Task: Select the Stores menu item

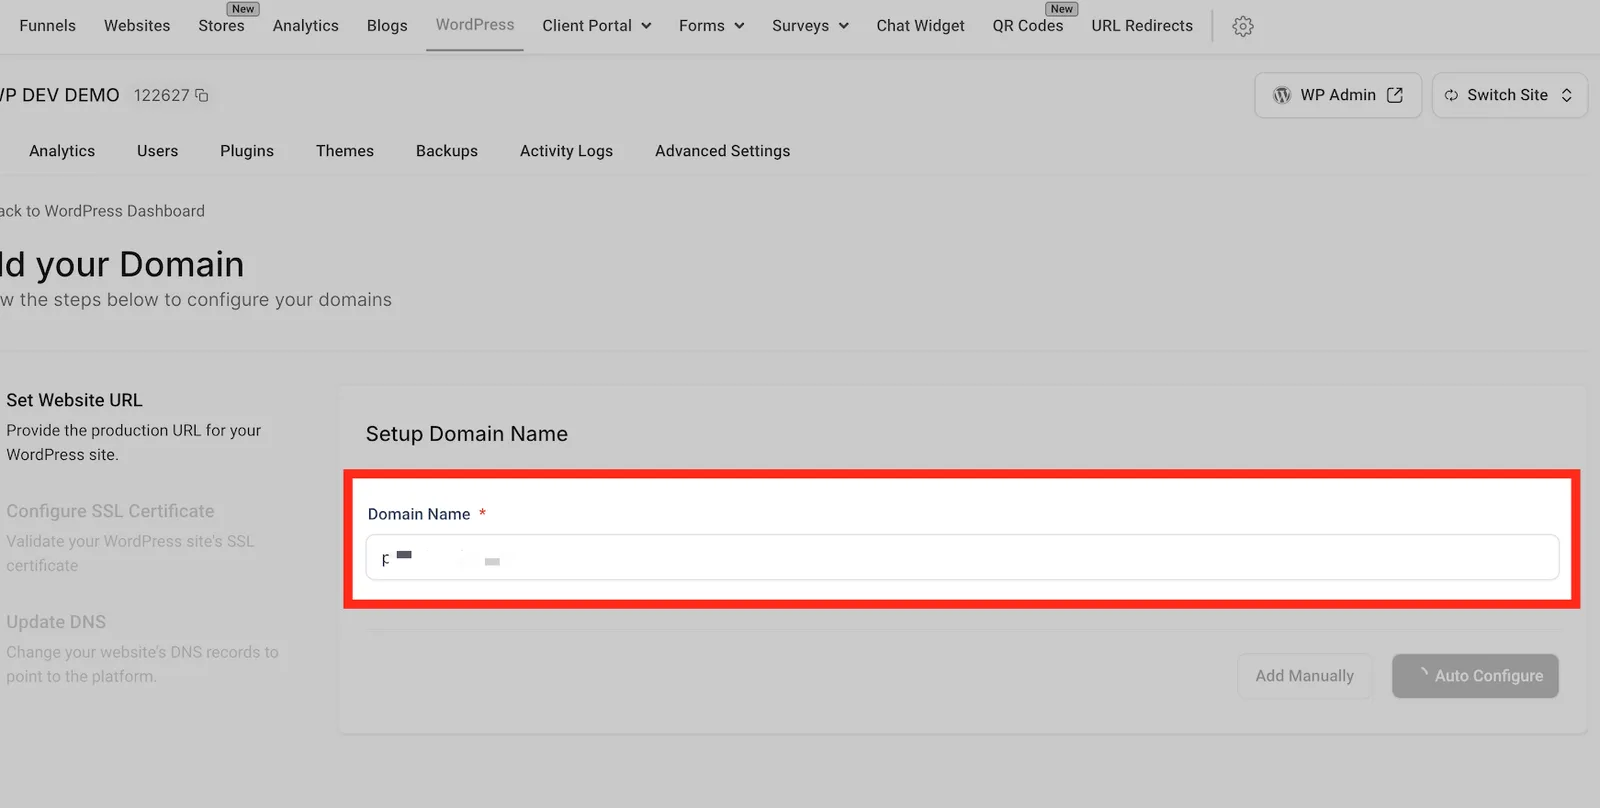Action: (221, 26)
